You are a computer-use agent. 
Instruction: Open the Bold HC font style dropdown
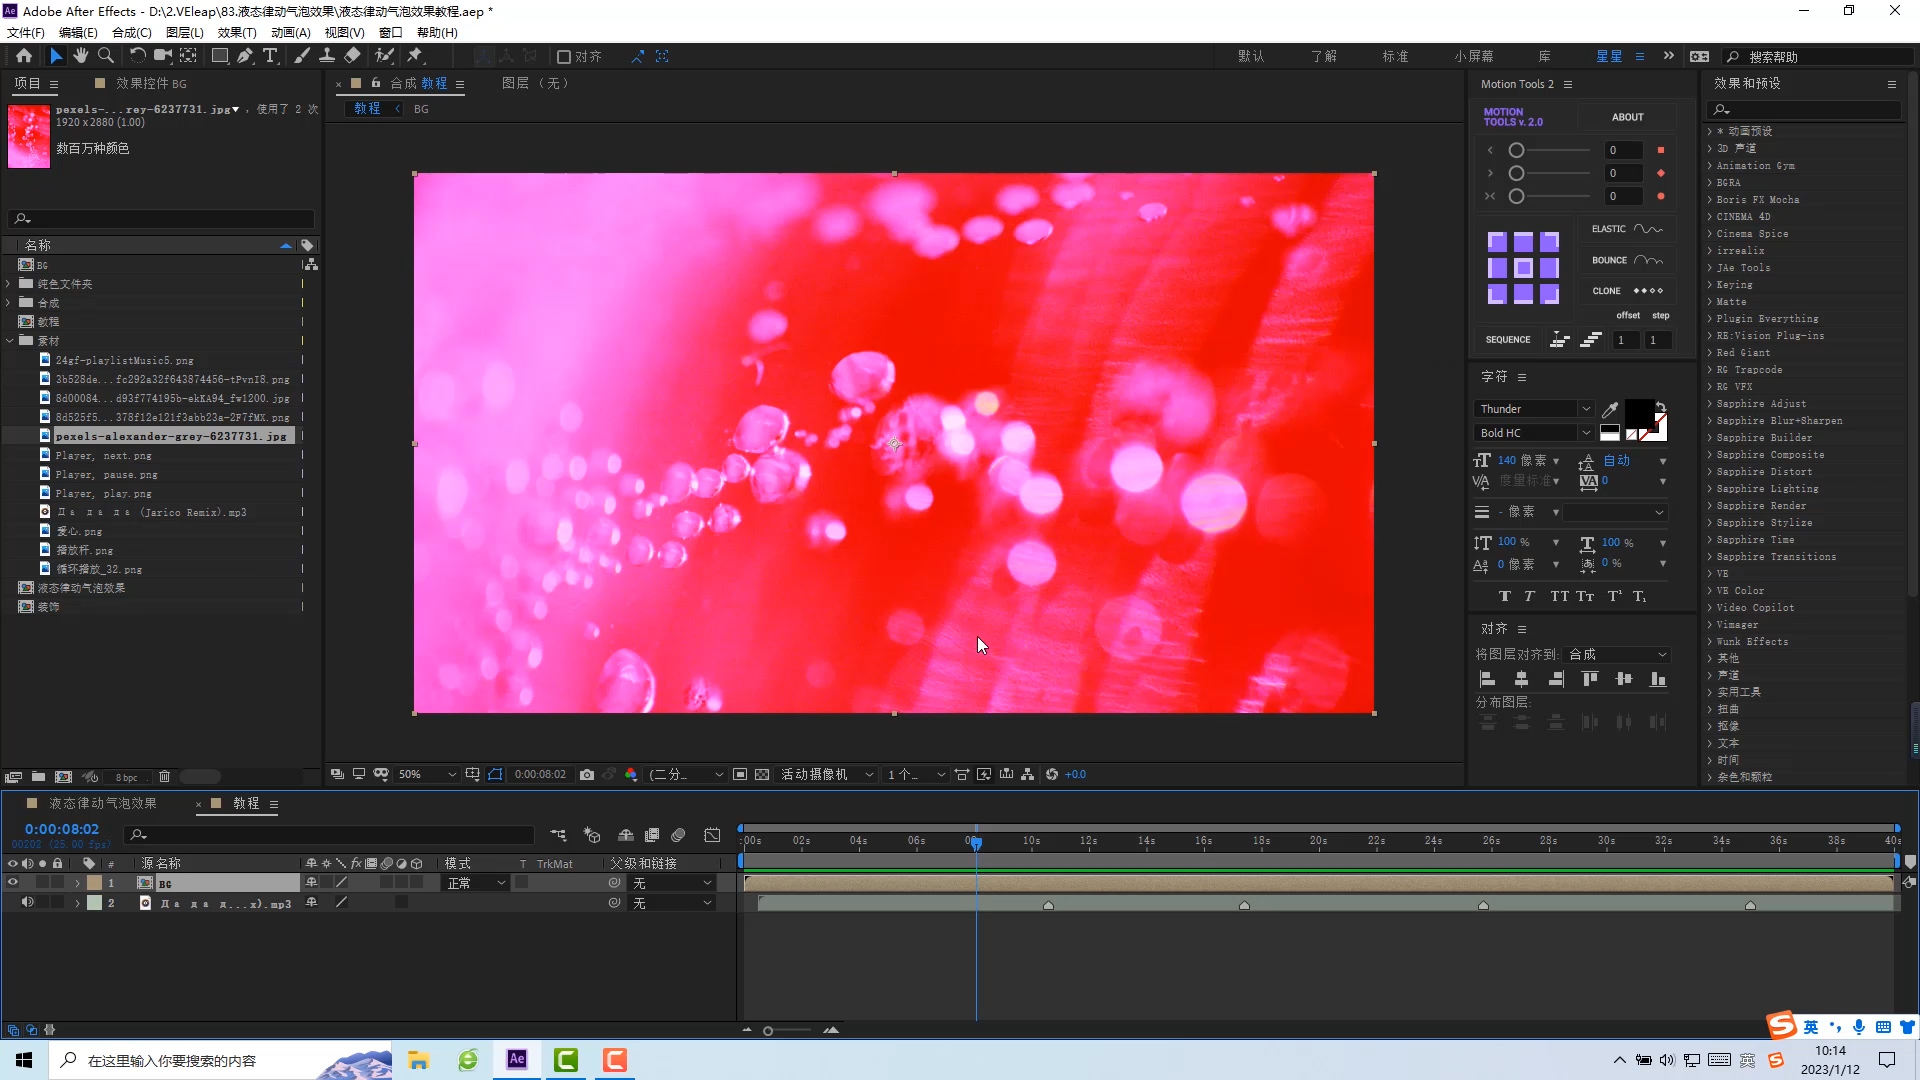(1533, 433)
